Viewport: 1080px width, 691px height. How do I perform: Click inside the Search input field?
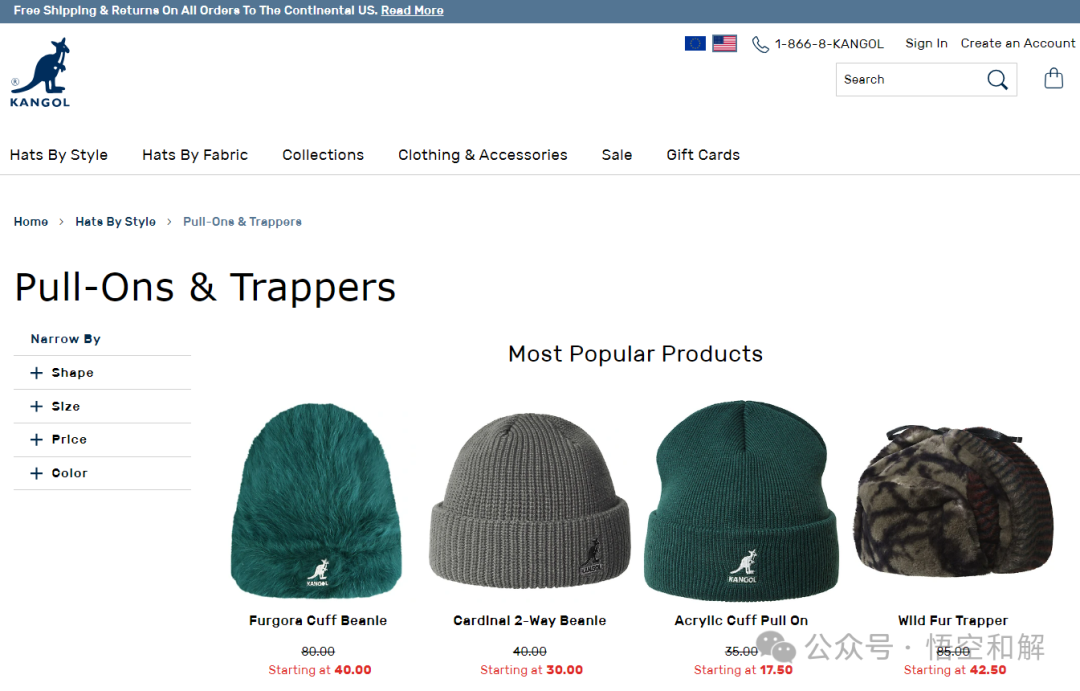909,80
